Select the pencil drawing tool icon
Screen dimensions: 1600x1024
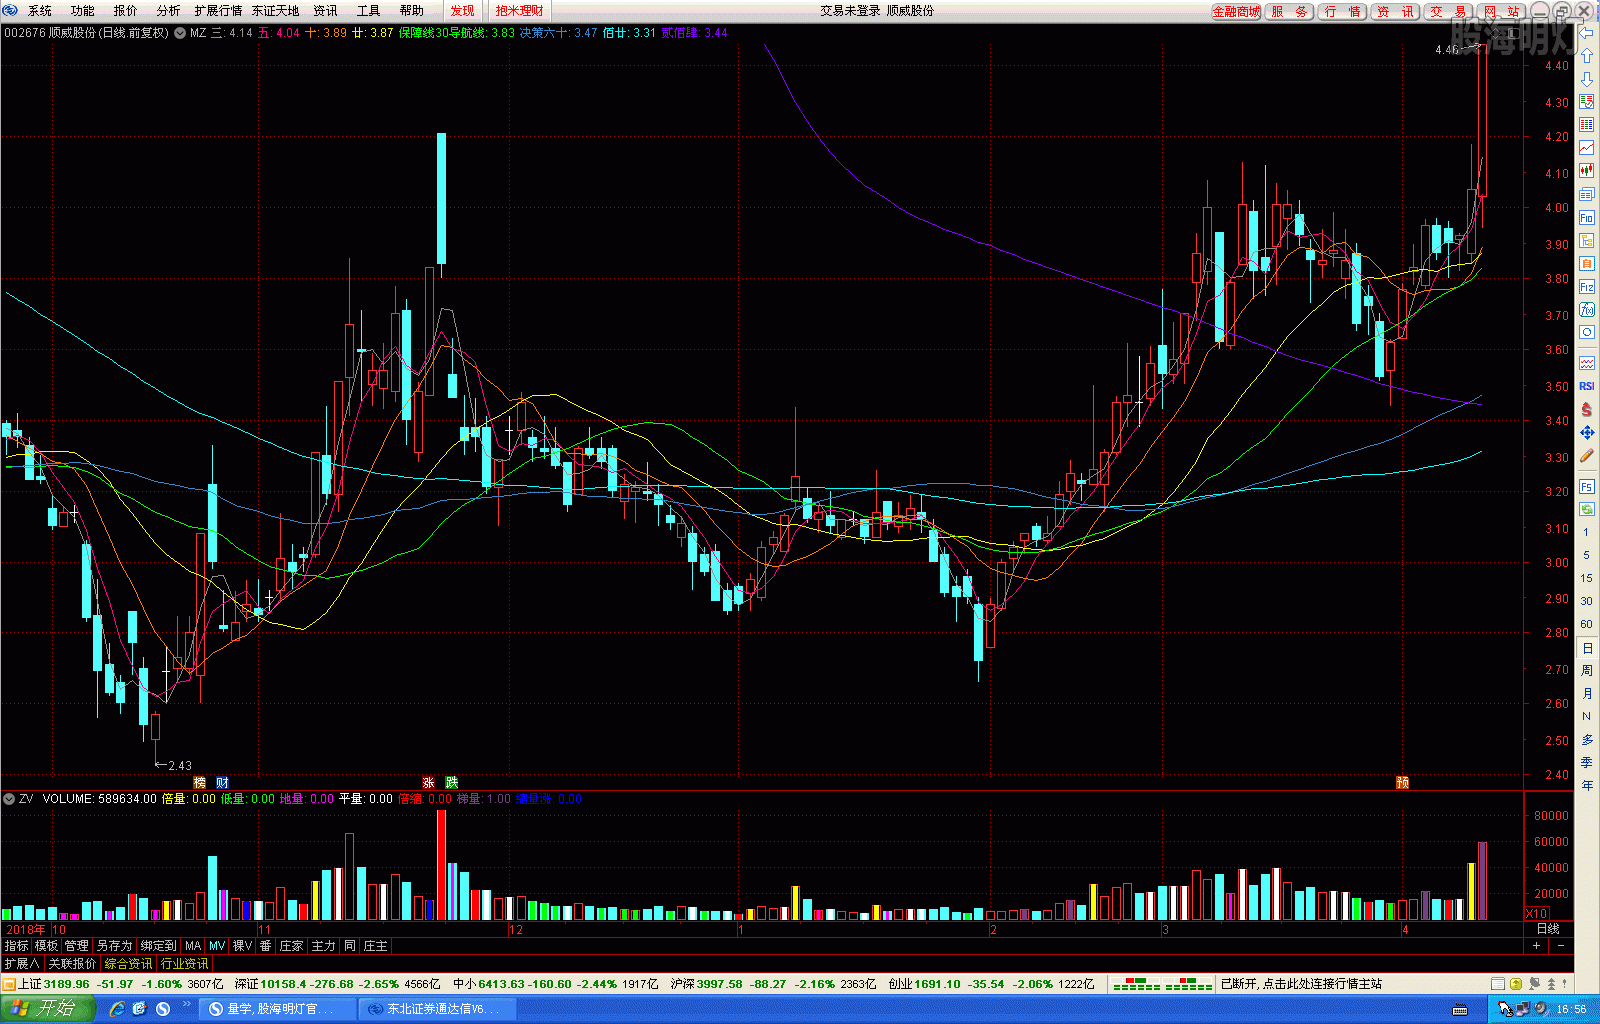coord(1587,455)
